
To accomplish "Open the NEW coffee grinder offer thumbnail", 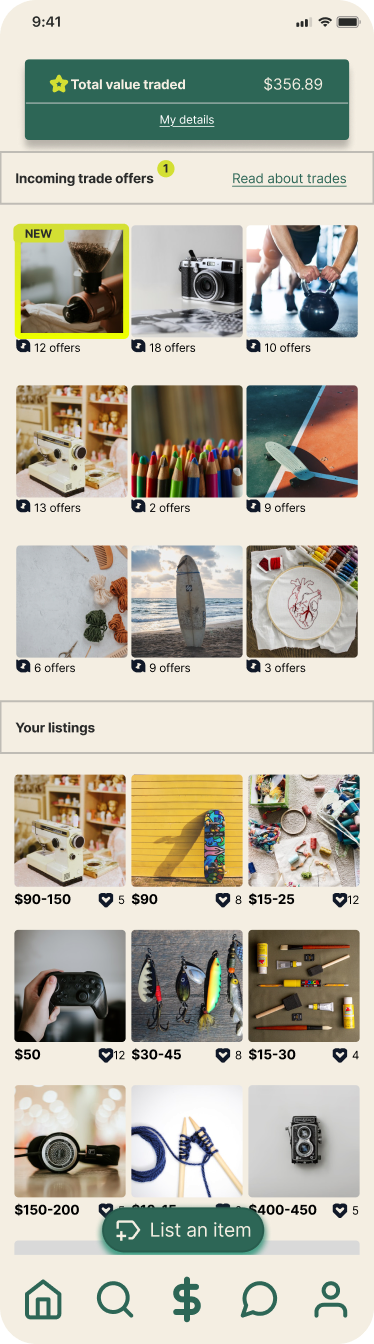I will 71,281.
